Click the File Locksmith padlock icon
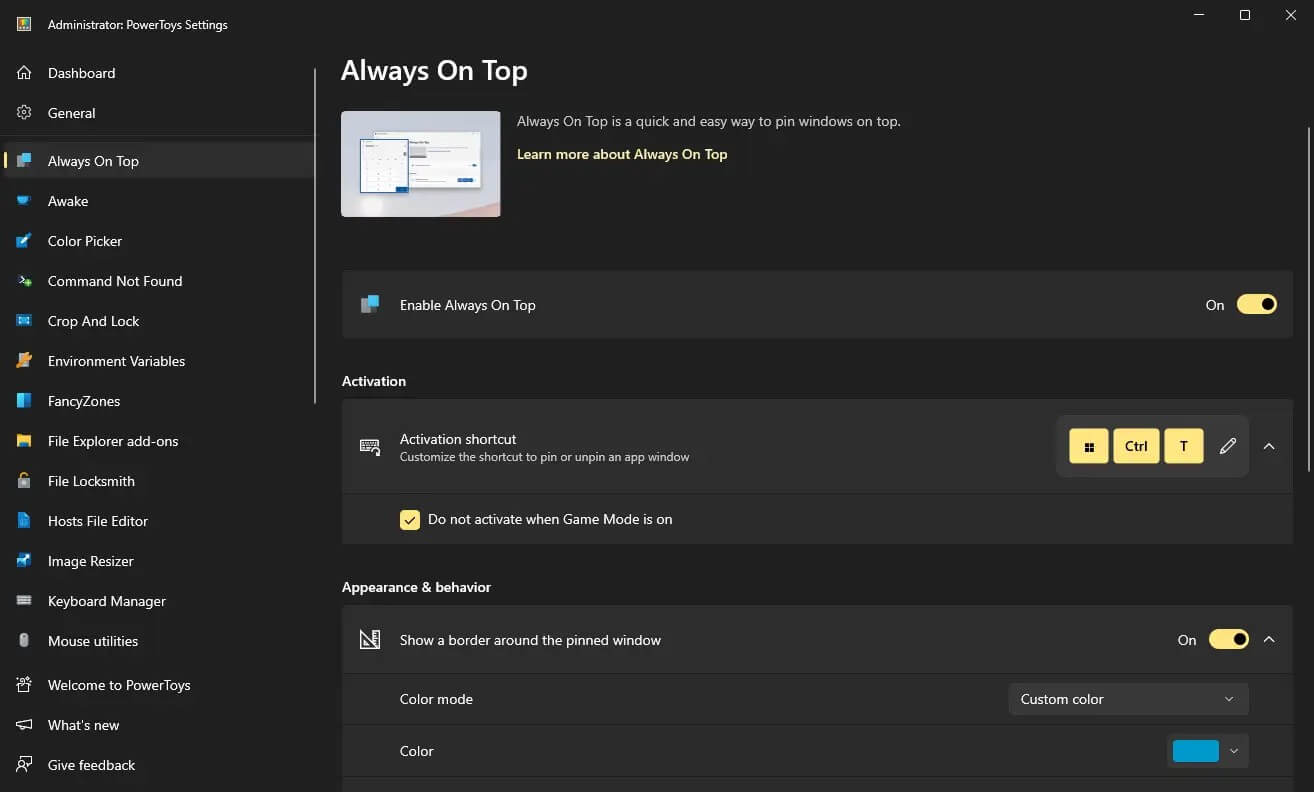 pos(24,481)
